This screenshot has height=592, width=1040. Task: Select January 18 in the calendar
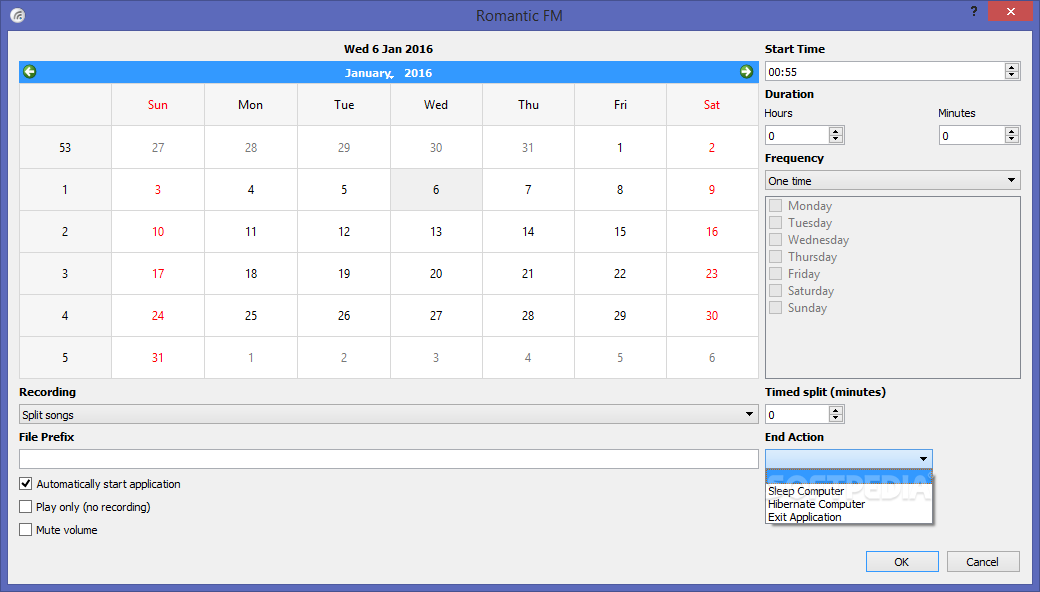pyautogui.click(x=251, y=273)
